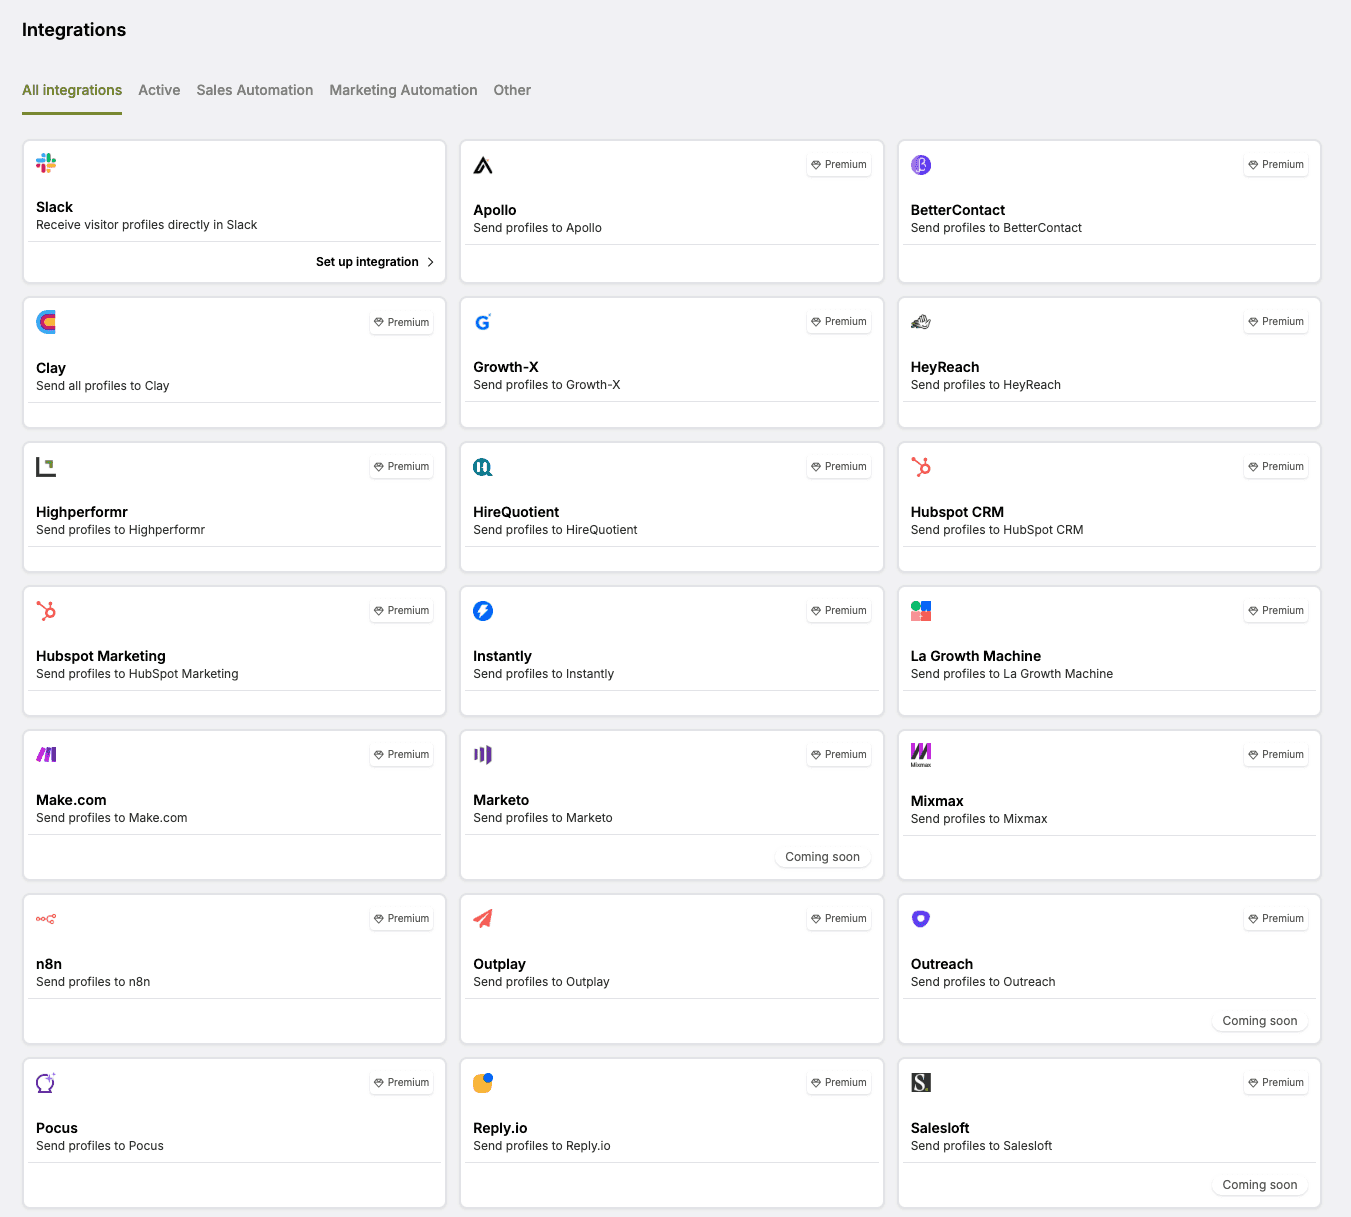Open the Marketing Automation tab
Screen dimensions: 1351x1217
[x=403, y=90]
